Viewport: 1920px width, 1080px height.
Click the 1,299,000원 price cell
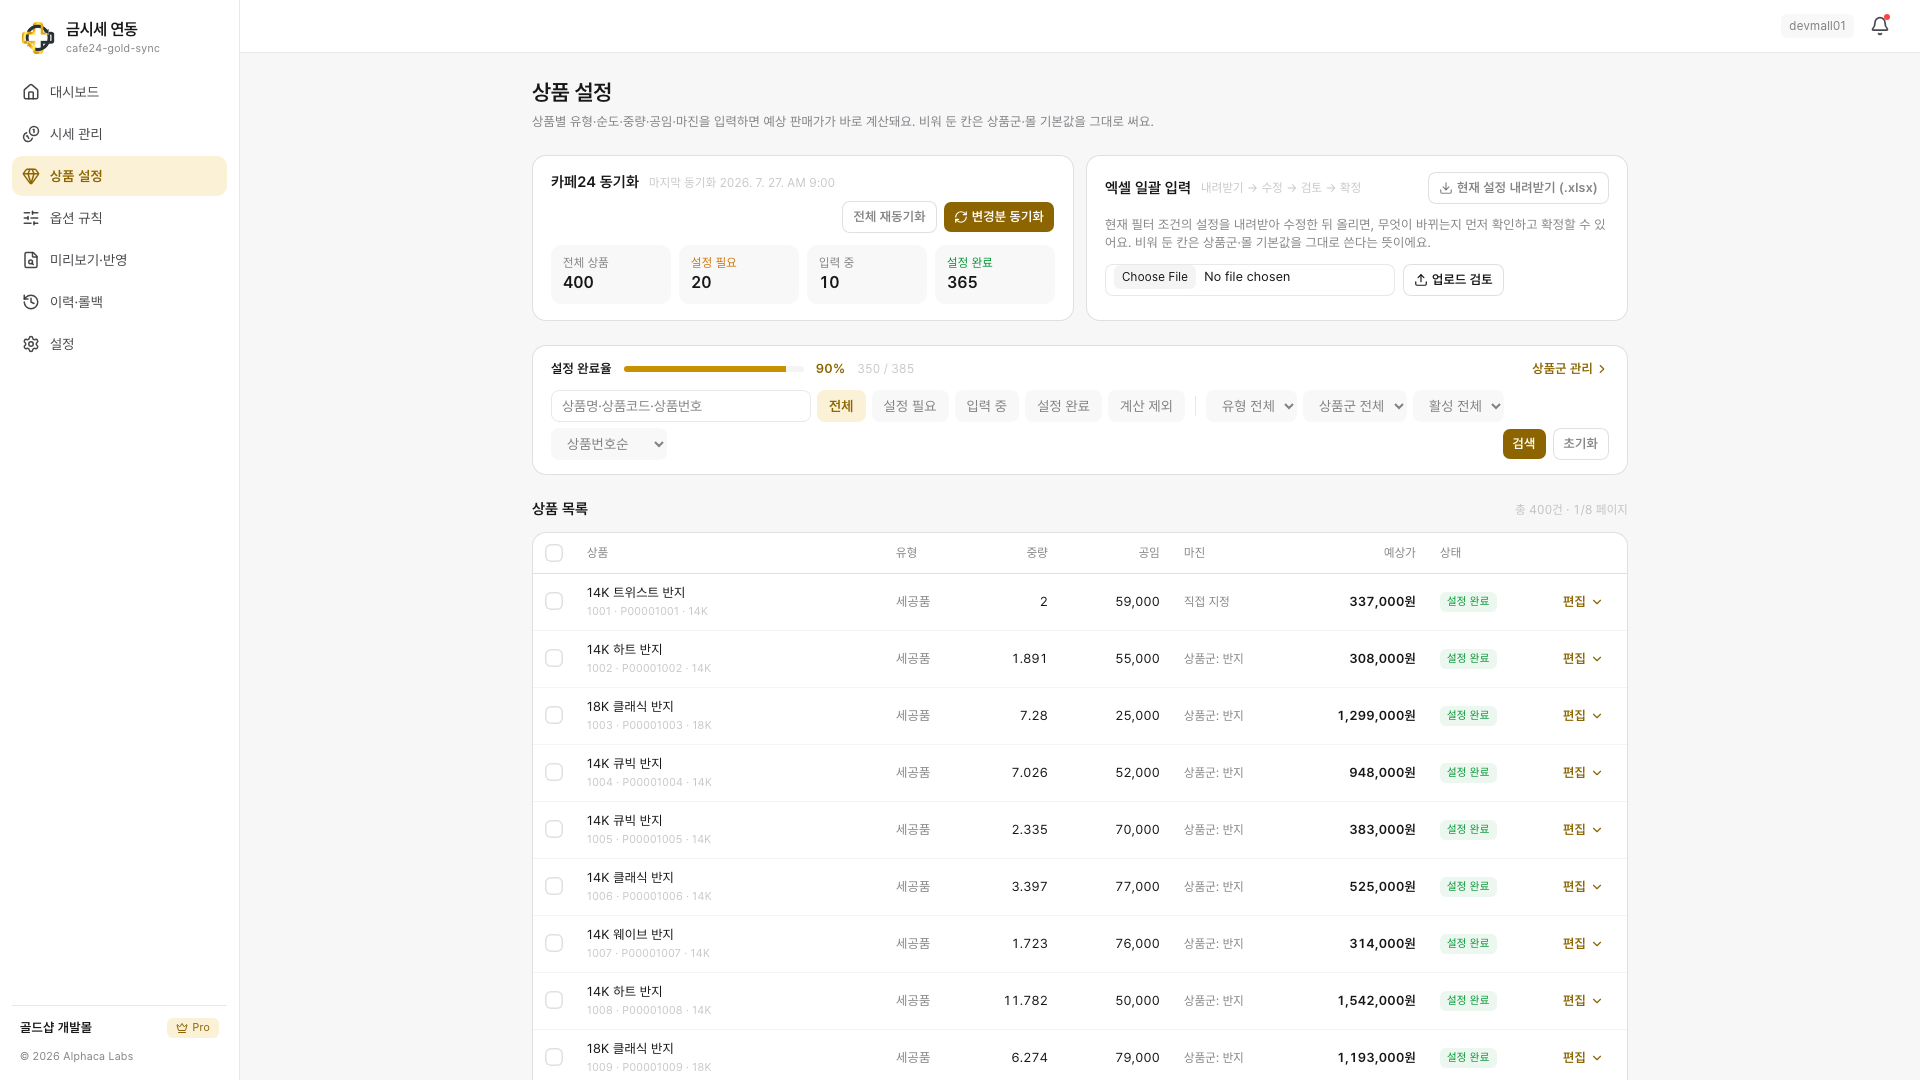pos(1376,716)
